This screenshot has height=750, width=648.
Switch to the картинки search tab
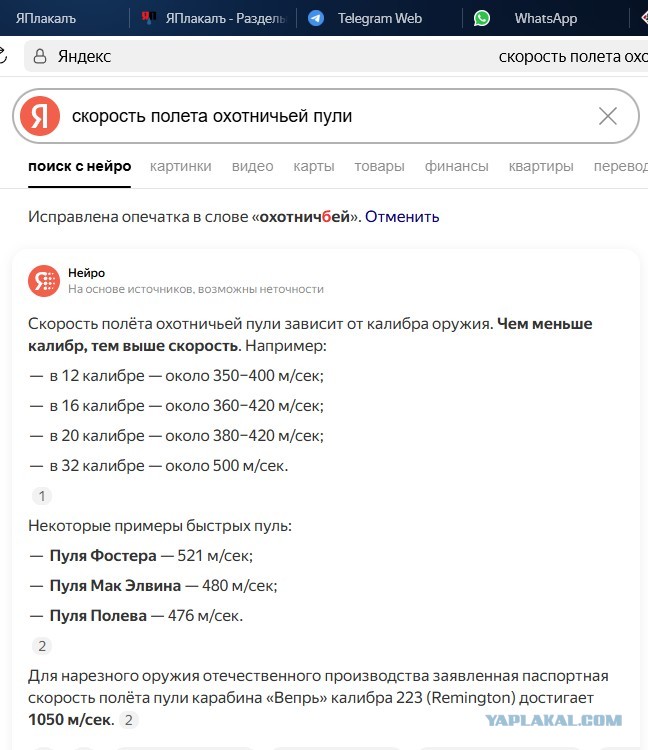181,166
